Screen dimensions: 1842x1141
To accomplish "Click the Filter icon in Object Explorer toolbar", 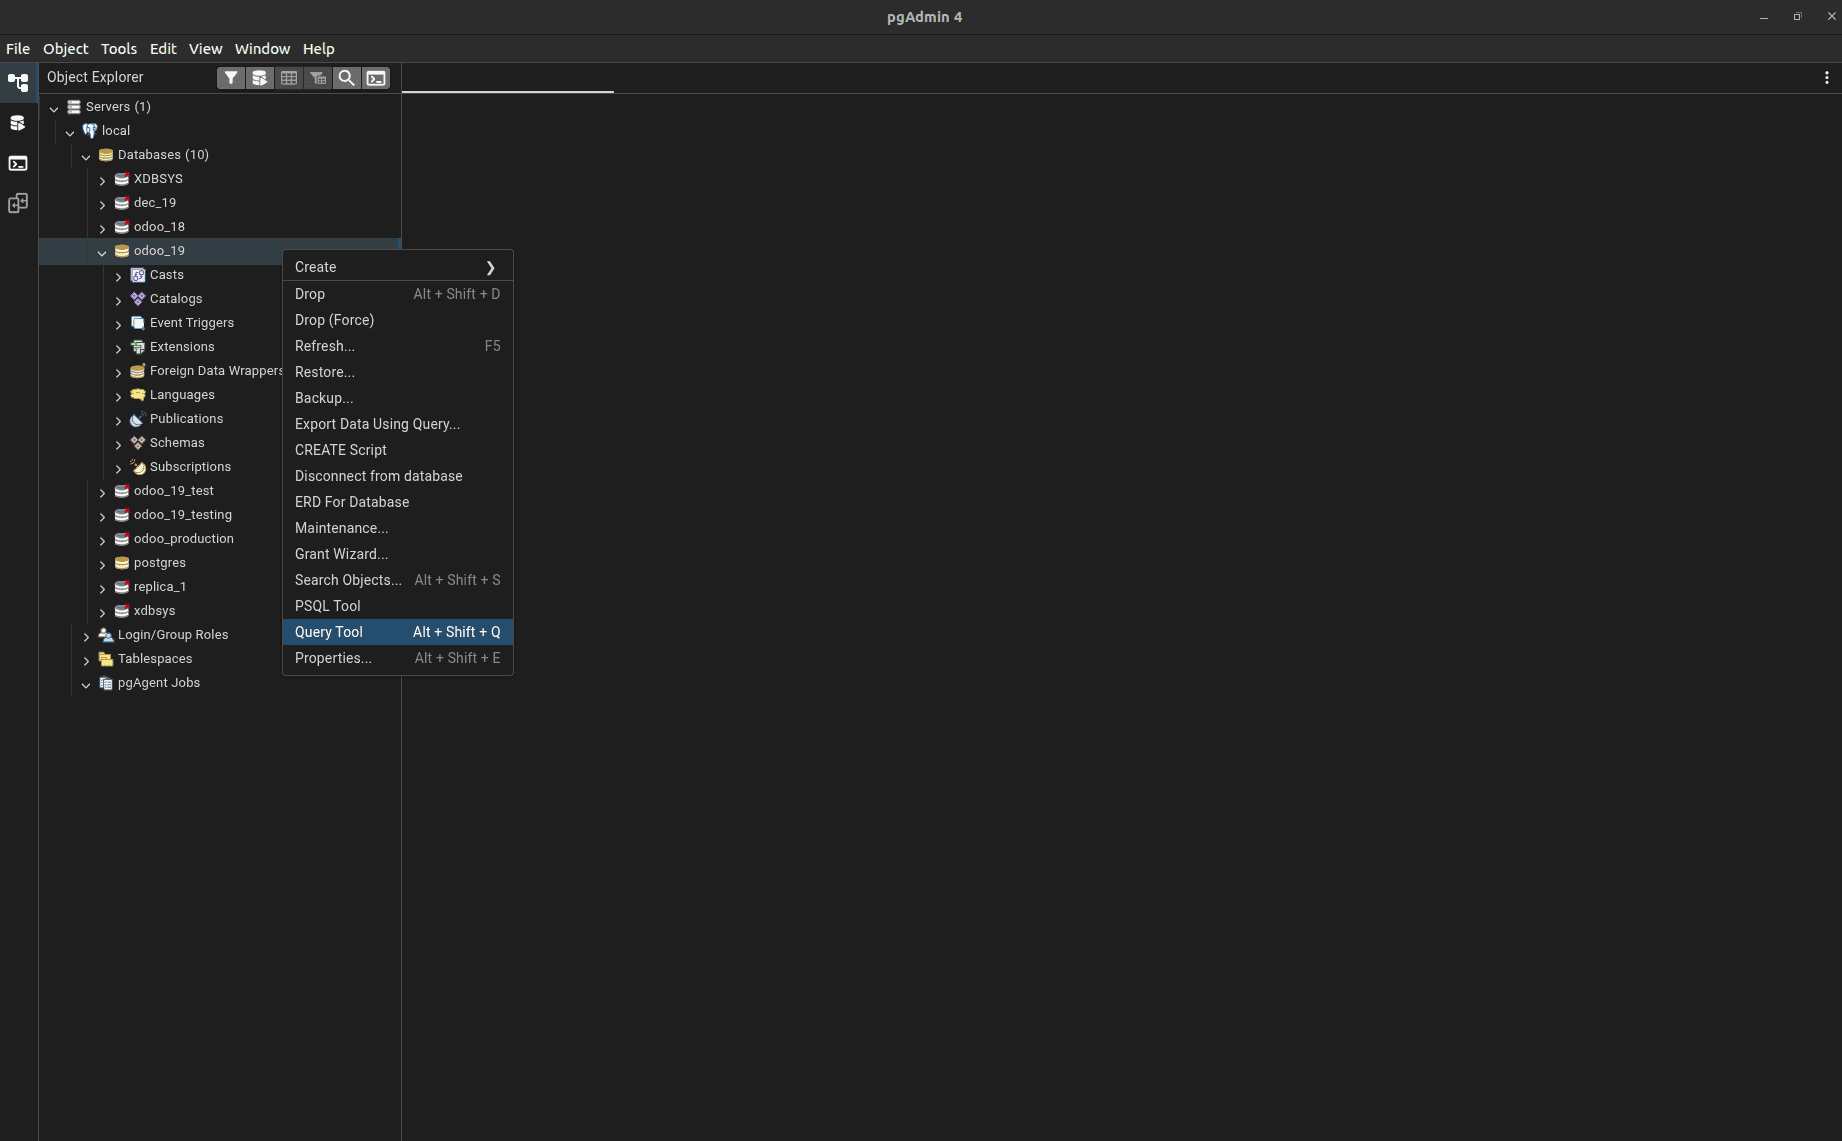I will pos(231,77).
